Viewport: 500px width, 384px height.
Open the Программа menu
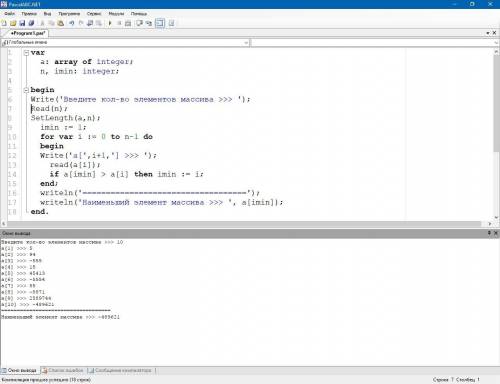click(x=69, y=14)
